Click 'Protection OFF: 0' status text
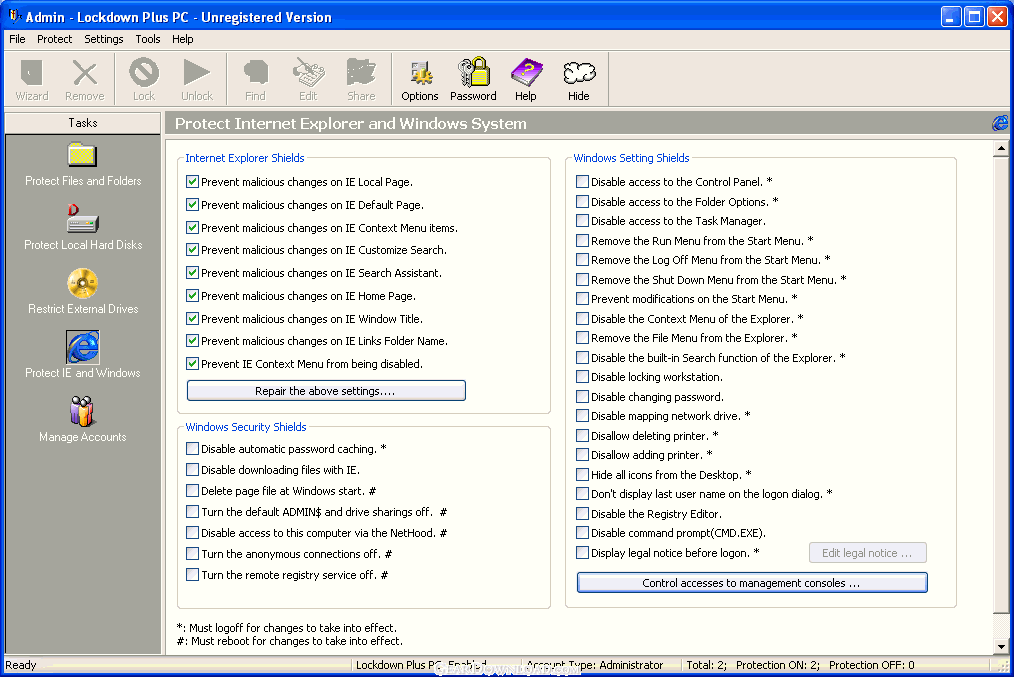 click(872, 665)
